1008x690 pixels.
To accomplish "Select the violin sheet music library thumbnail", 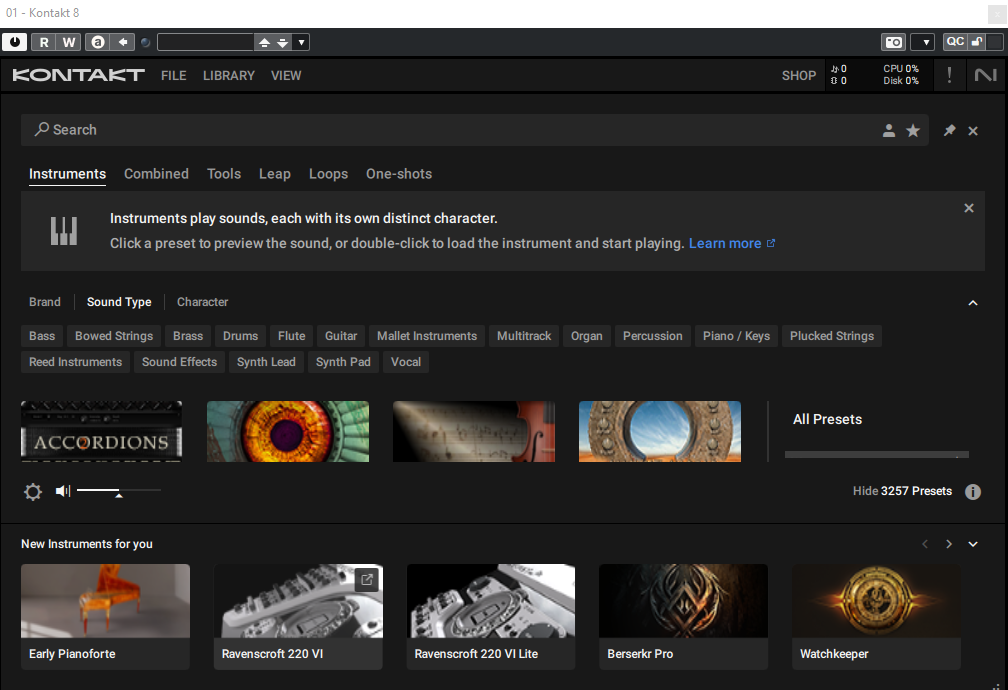I will (x=474, y=431).
